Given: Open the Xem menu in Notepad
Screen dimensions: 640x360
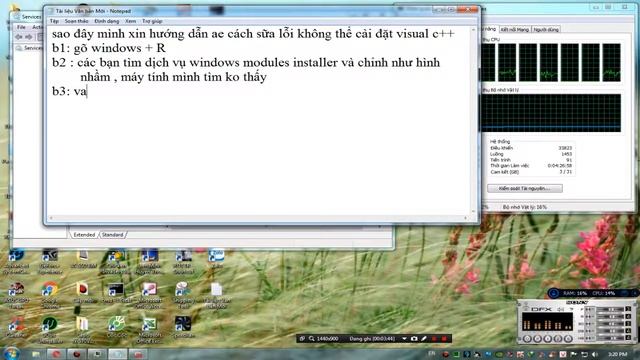Looking at the screenshot, I should (x=130, y=21).
